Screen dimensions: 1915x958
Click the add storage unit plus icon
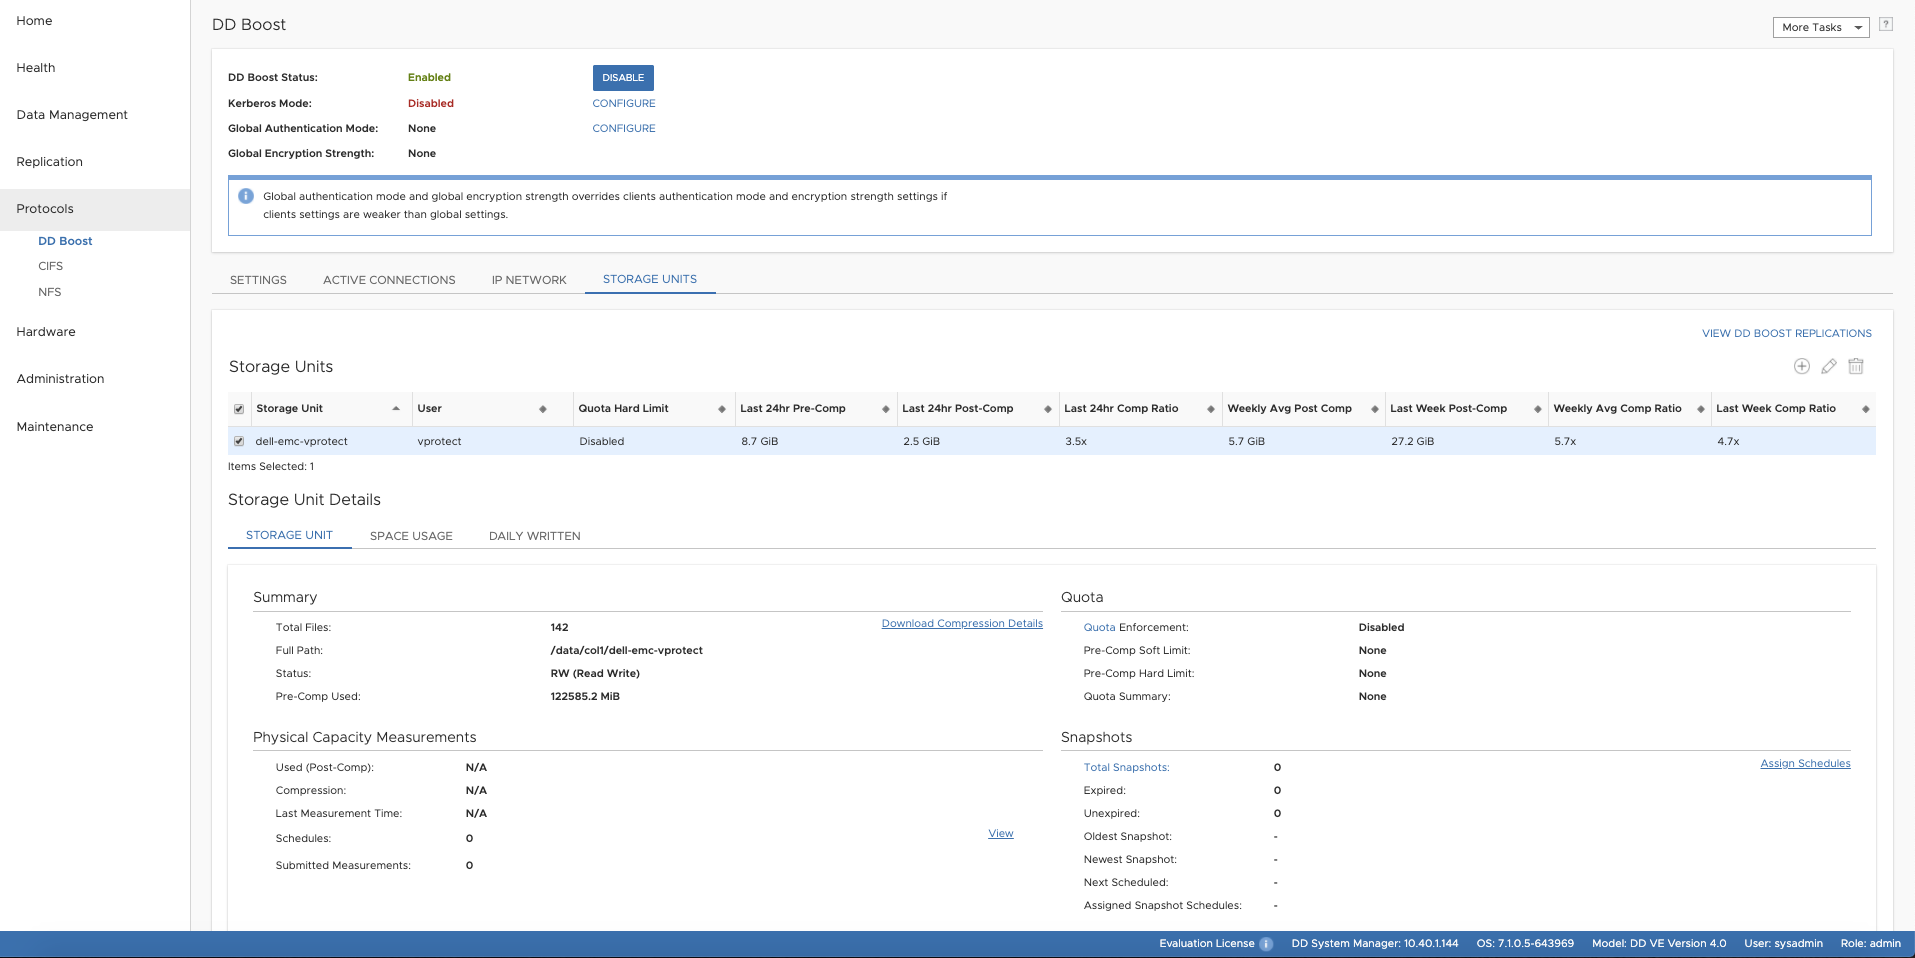point(1801,366)
